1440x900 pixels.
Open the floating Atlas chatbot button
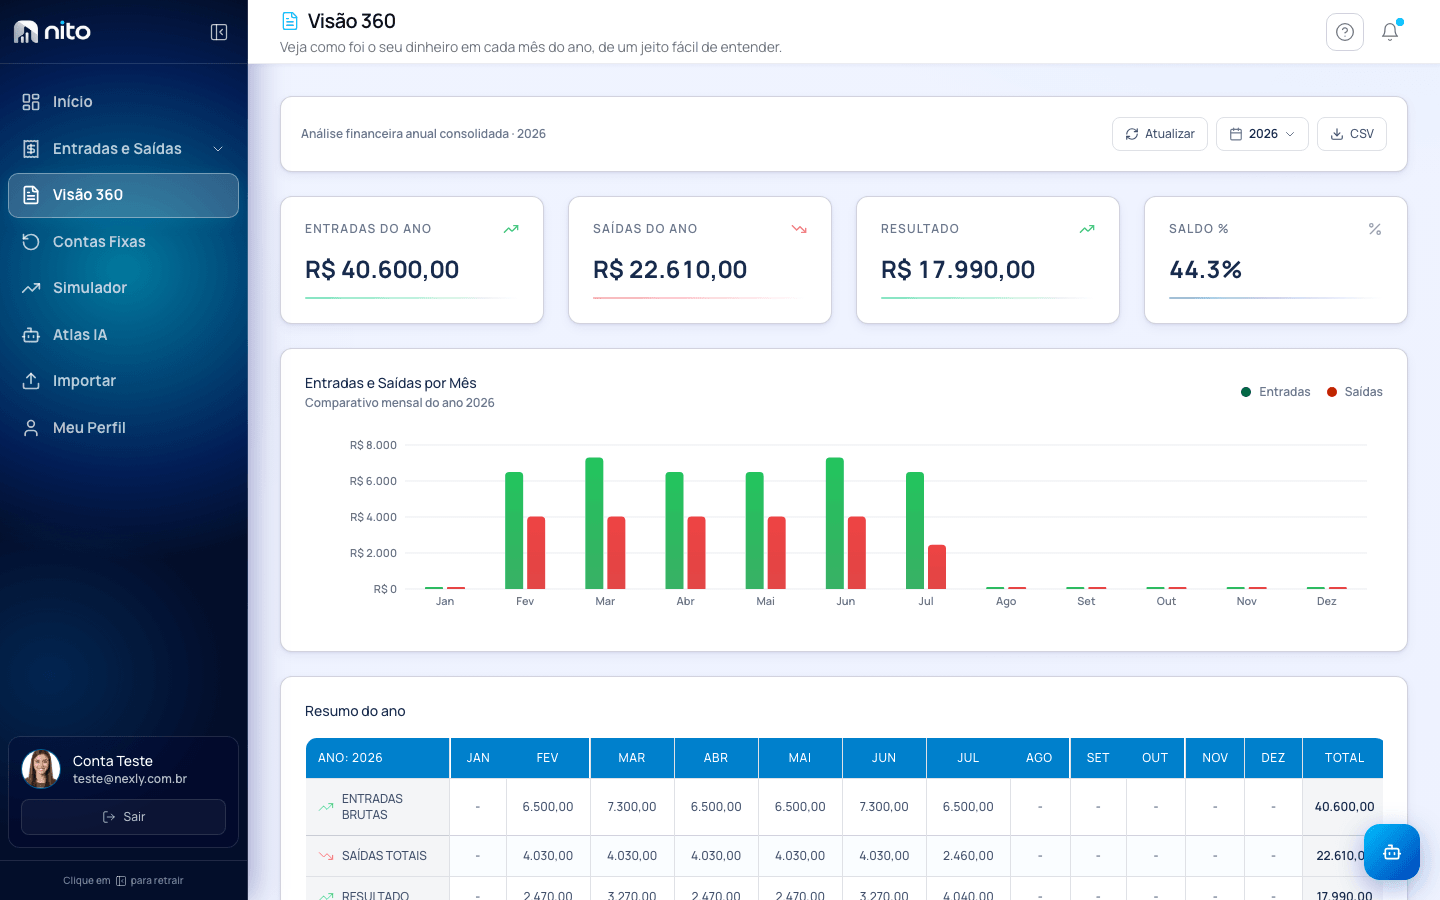pyautogui.click(x=1392, y=852)
